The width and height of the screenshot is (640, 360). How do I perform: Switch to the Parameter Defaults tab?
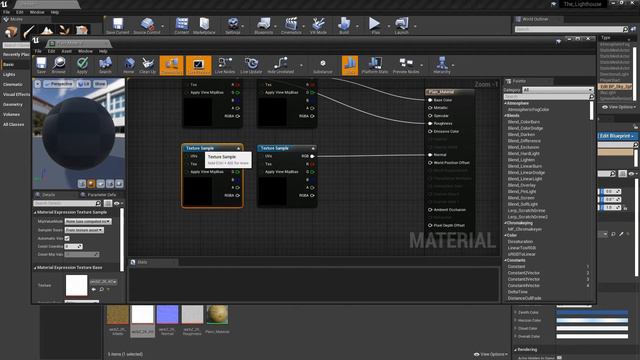(x=98, y=195)
